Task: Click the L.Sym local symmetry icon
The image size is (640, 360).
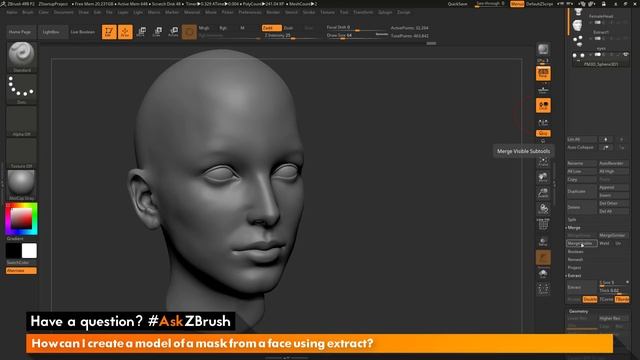Action: click(x=543, y=122)
